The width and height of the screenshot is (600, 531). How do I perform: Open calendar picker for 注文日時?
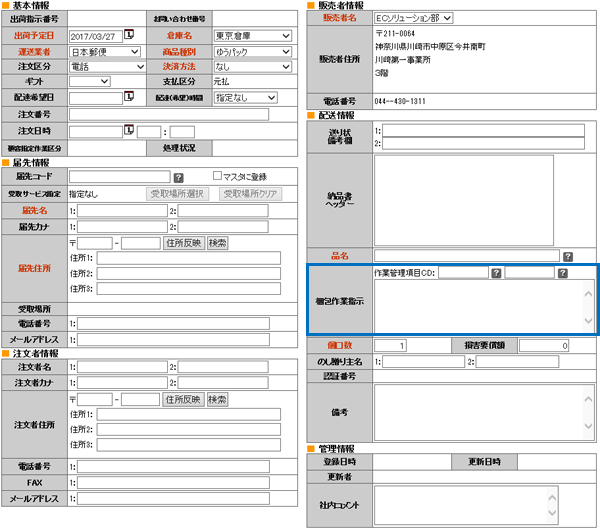click(129, 130)
